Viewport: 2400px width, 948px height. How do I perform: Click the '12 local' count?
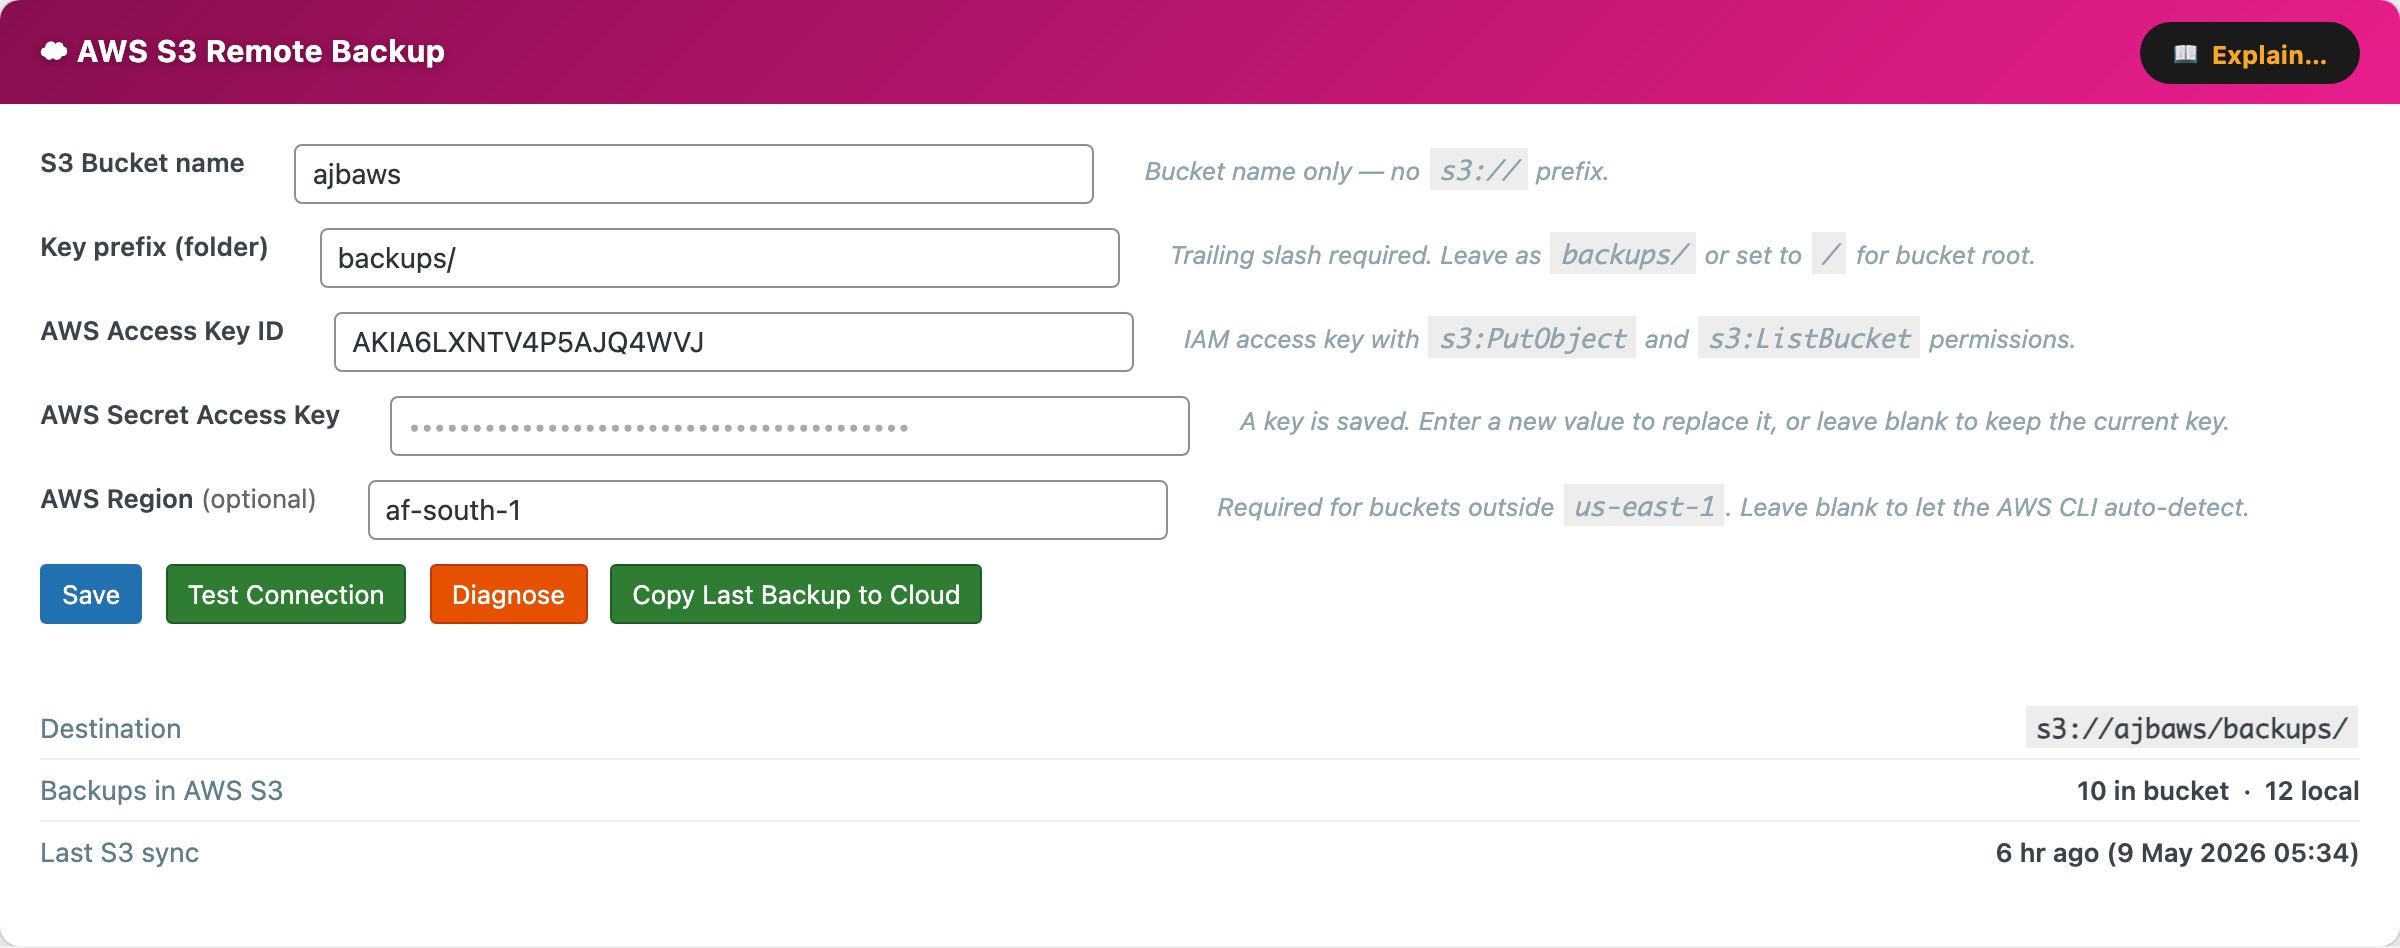point(2312,791)
